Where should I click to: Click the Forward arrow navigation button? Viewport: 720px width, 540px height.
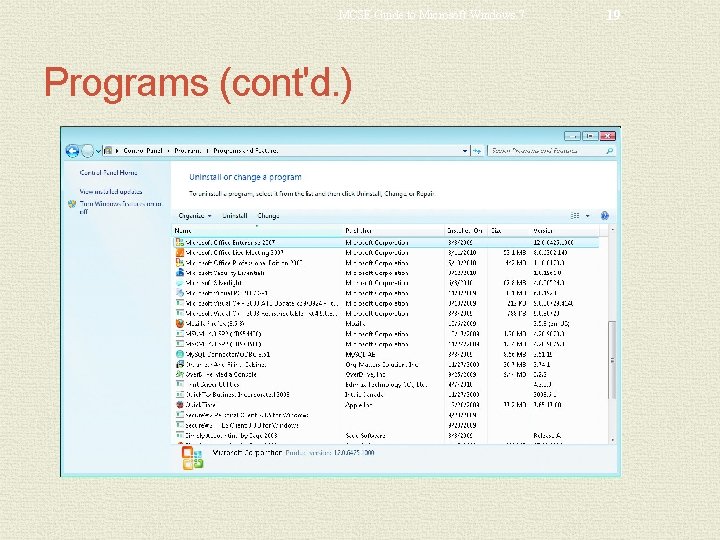87,151
